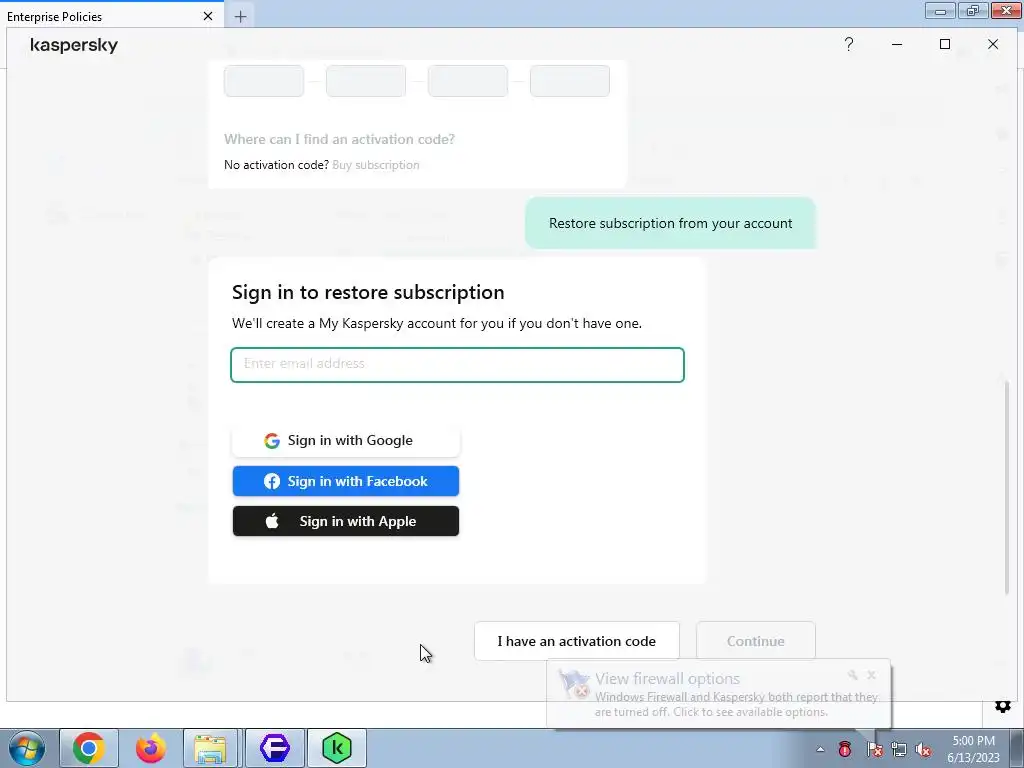Open Kaspersky help question mark icon
Image resolution: width=1024 pixels, height=768 pixels.
(x=848, y=44)
